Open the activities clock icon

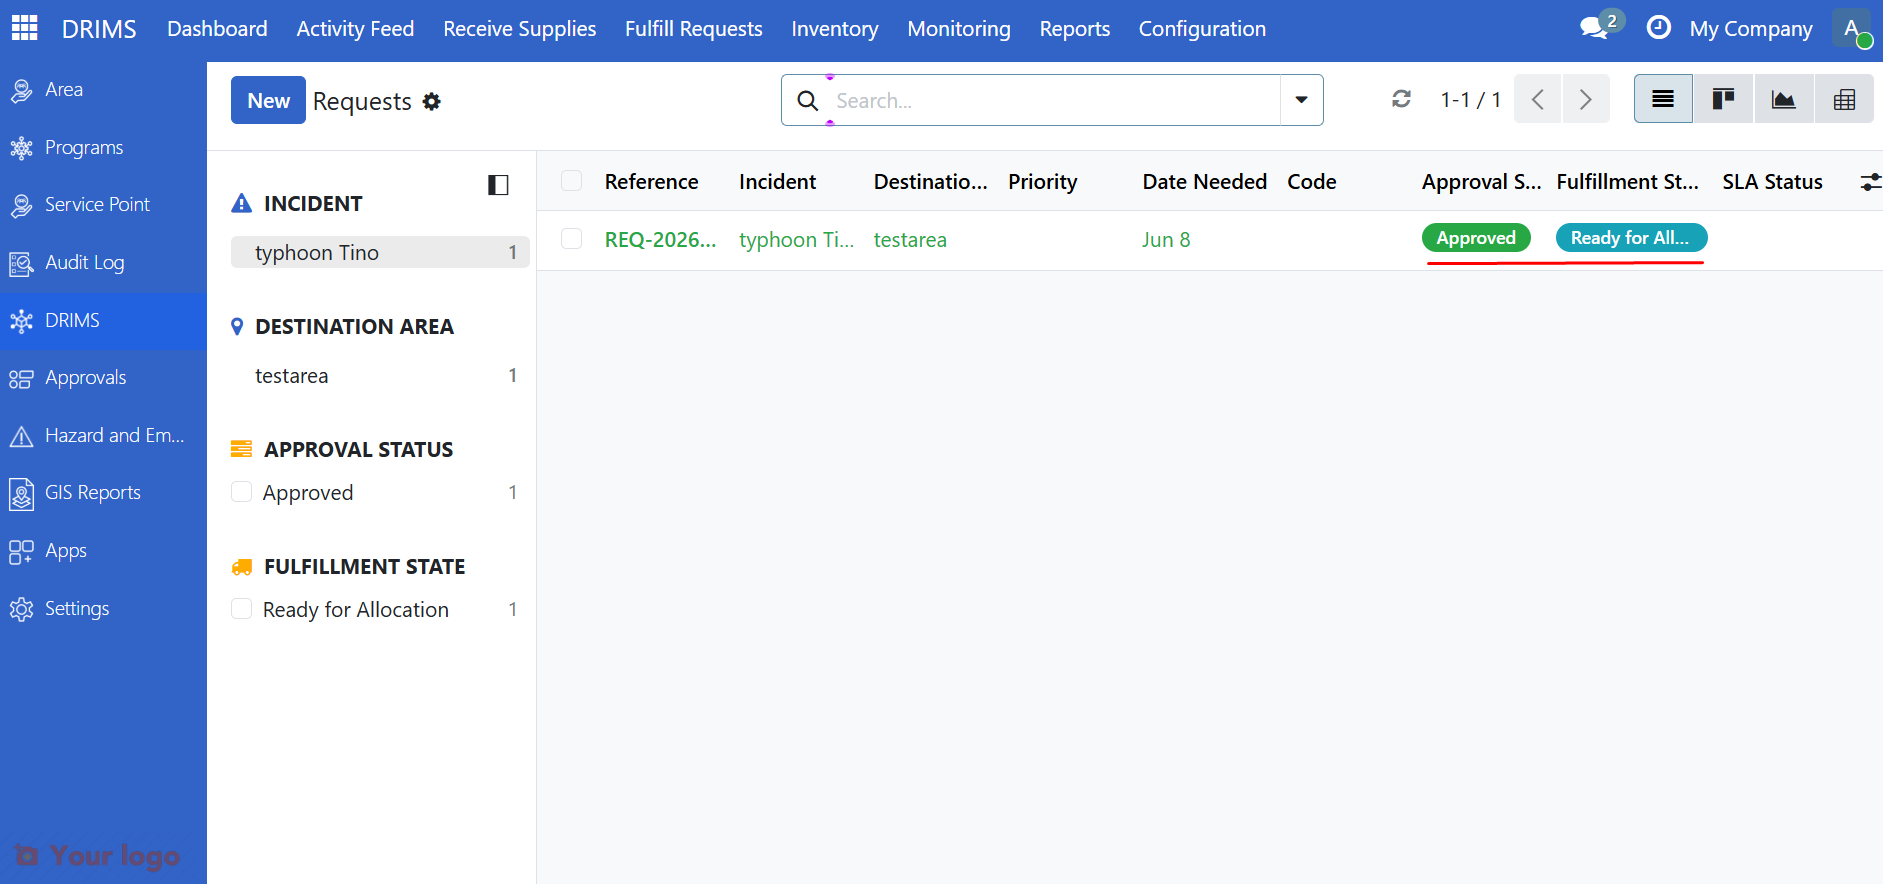(x=1658, y=28)
